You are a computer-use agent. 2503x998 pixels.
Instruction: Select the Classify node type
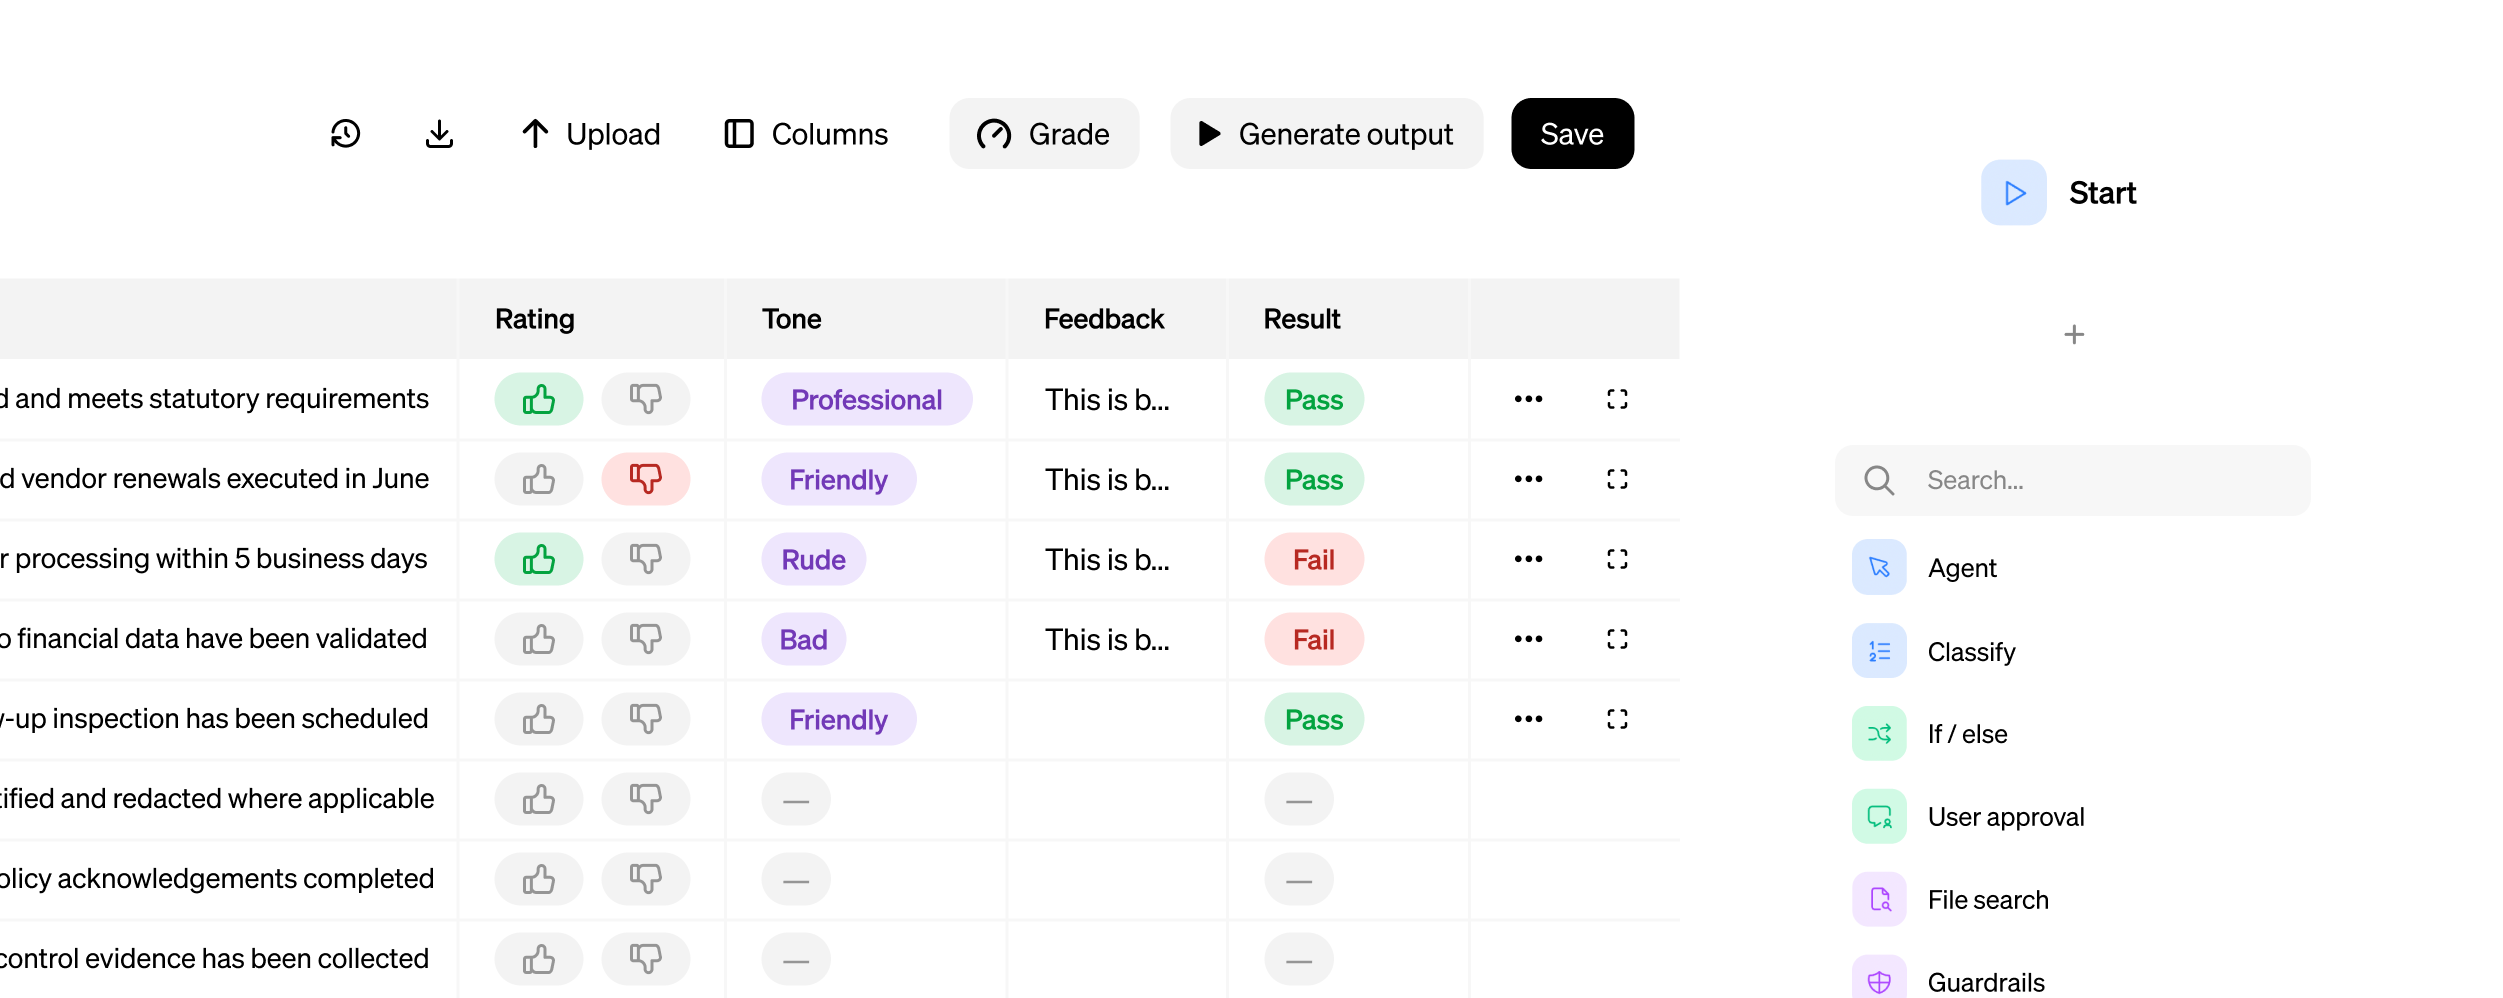[x=1971, y=651]
